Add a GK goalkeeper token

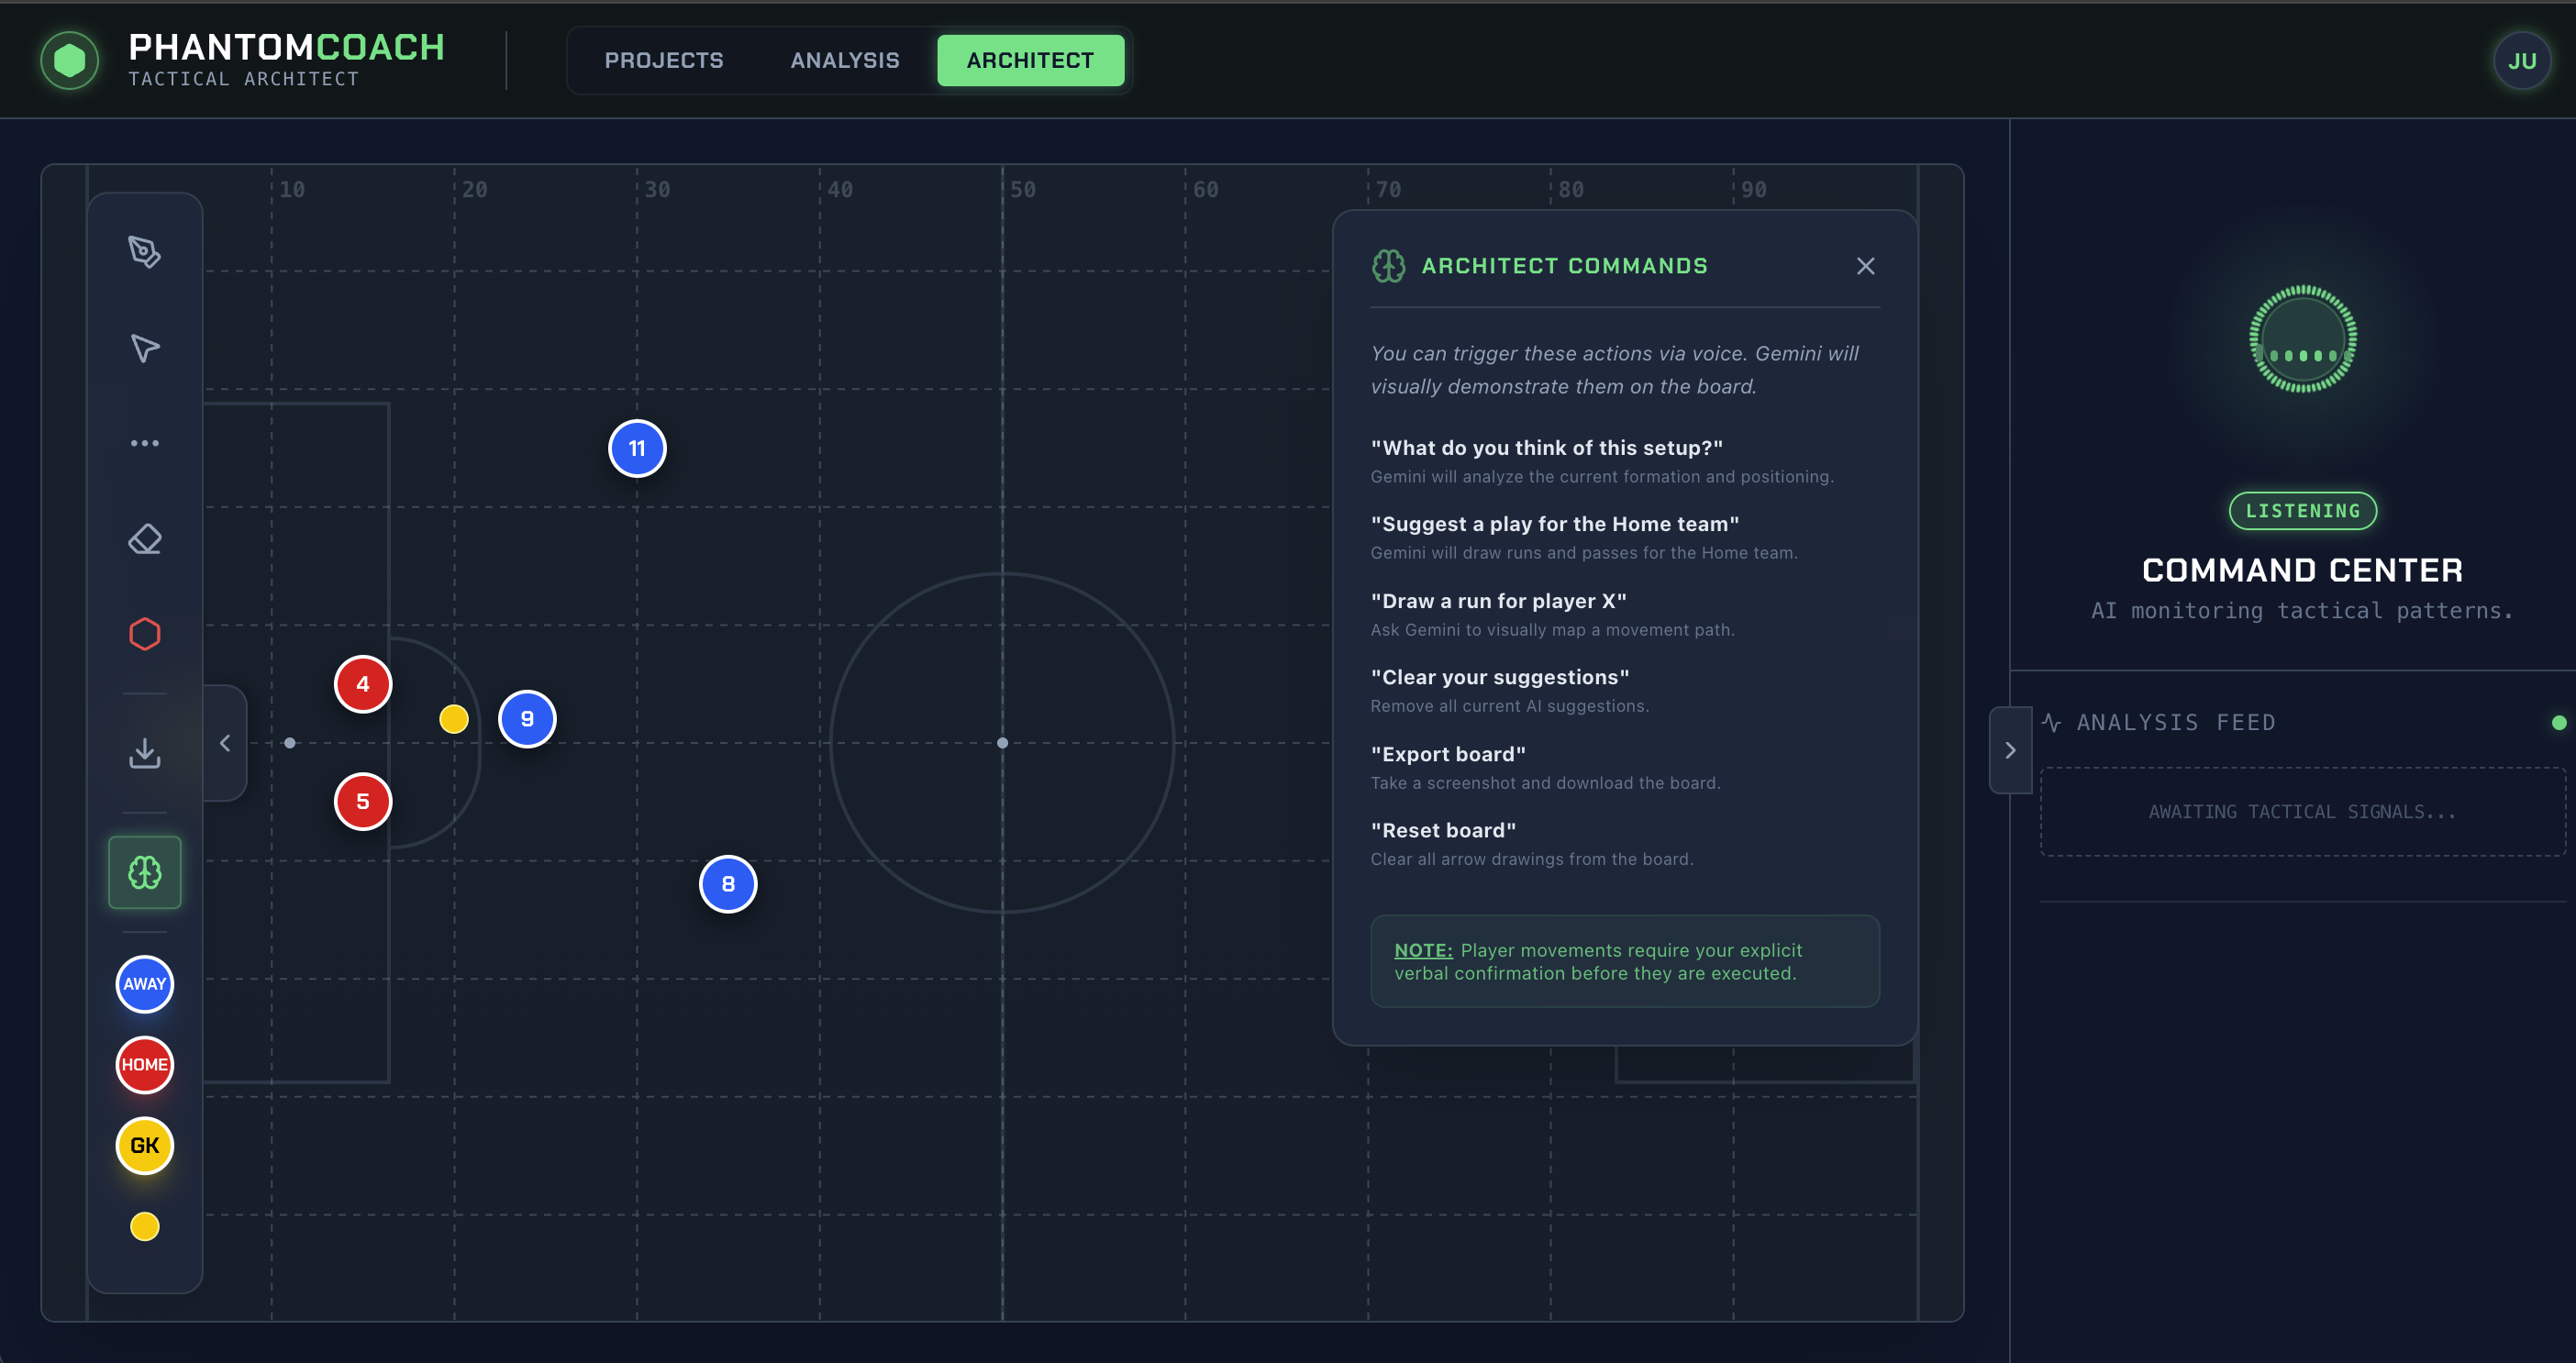coord(145,1145)
